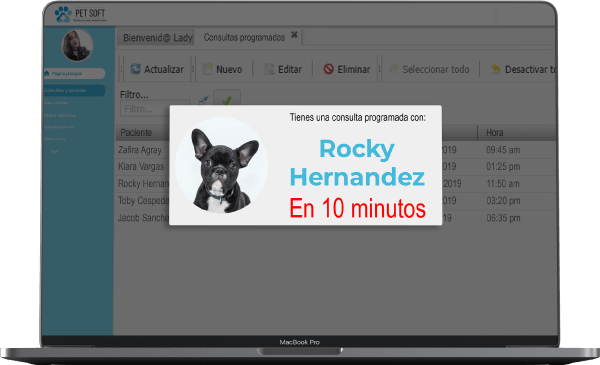Select Consultas y servicios sidebar item
This screenshot has height=365, width=600.
coord(74,90)
